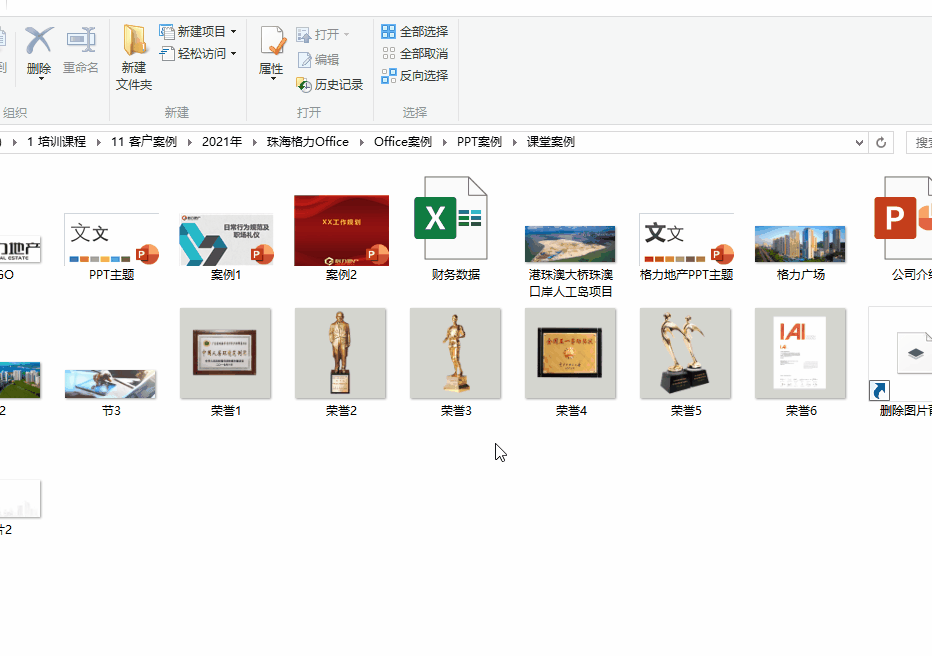The image size is (932, 656).
Task: Click the search box
Action: point(919,143)
